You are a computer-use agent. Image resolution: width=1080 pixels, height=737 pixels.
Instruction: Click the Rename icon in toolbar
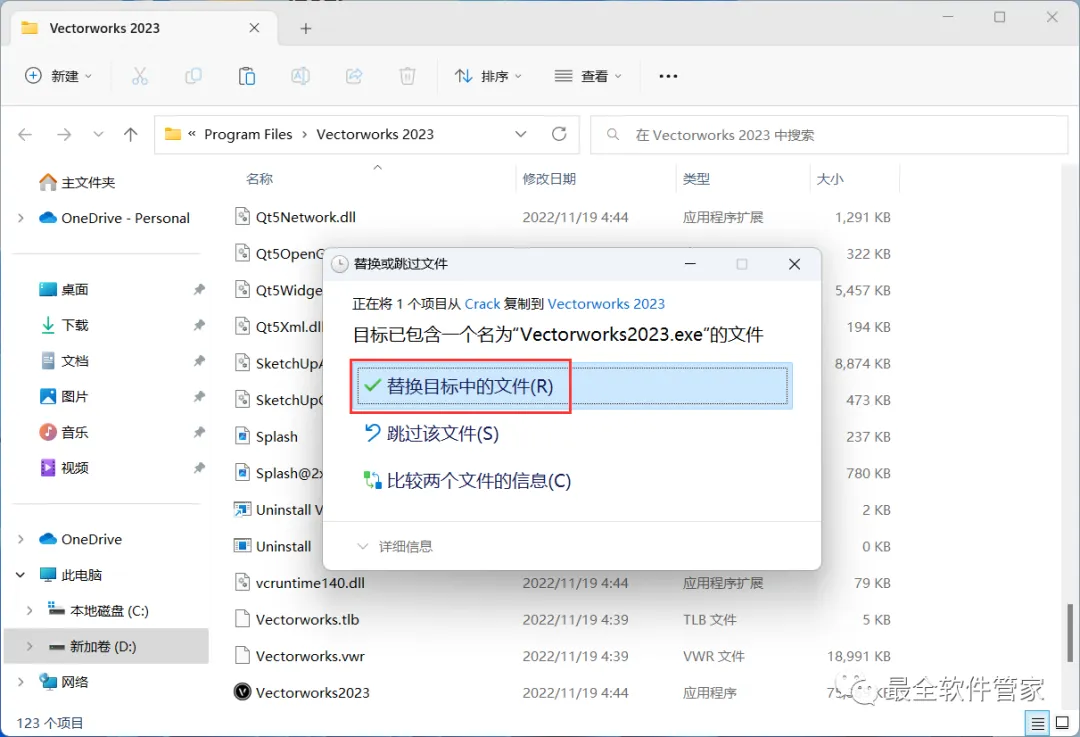(x=300, y=76)
